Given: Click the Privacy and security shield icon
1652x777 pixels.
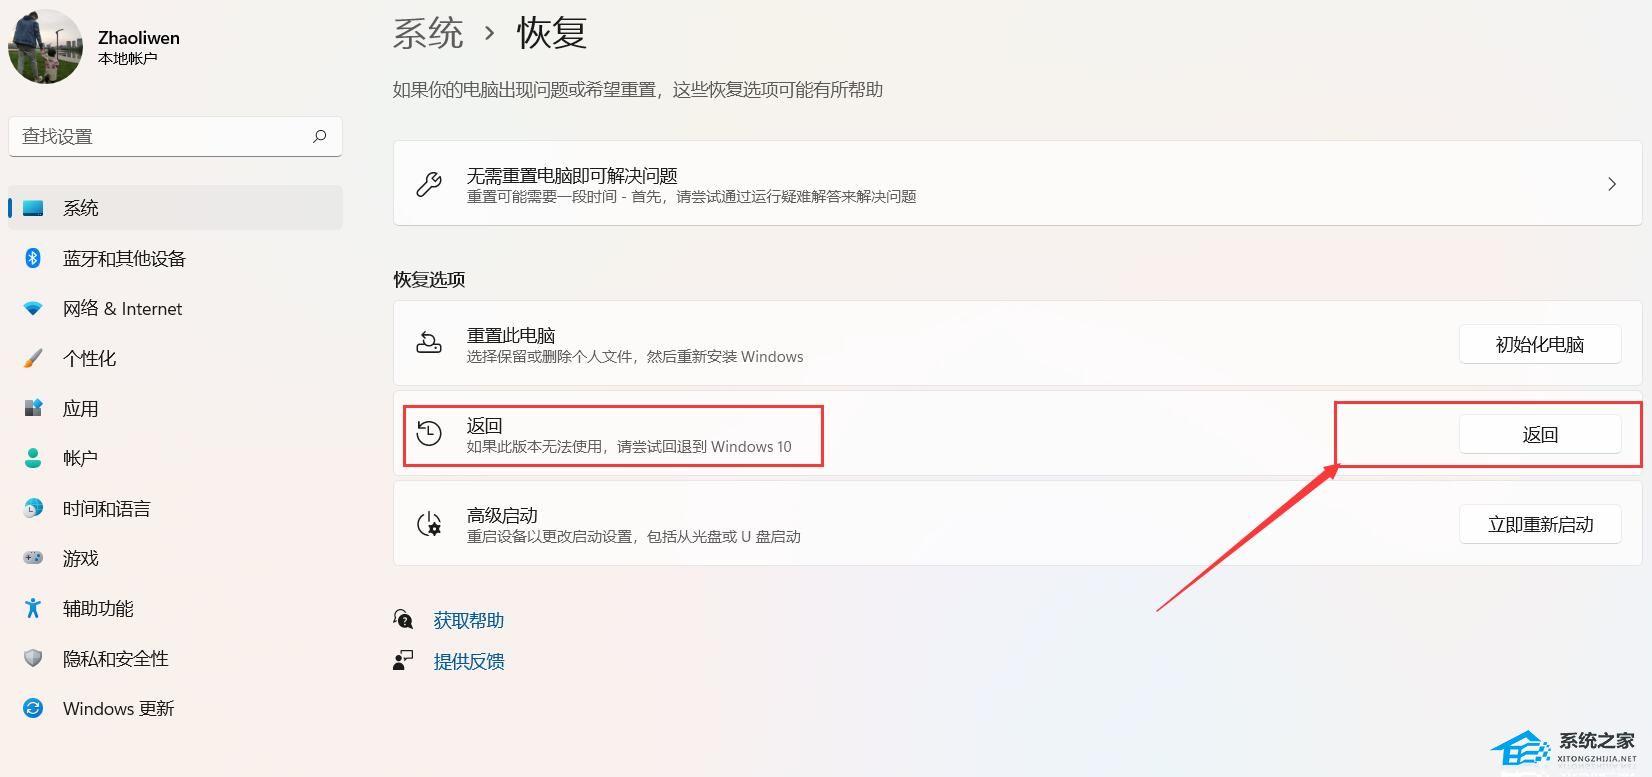Looking at the screenshot, I should coord(33,658).
